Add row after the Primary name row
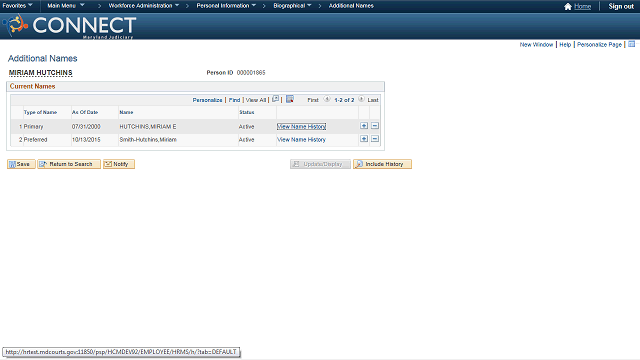 [364, 126]
